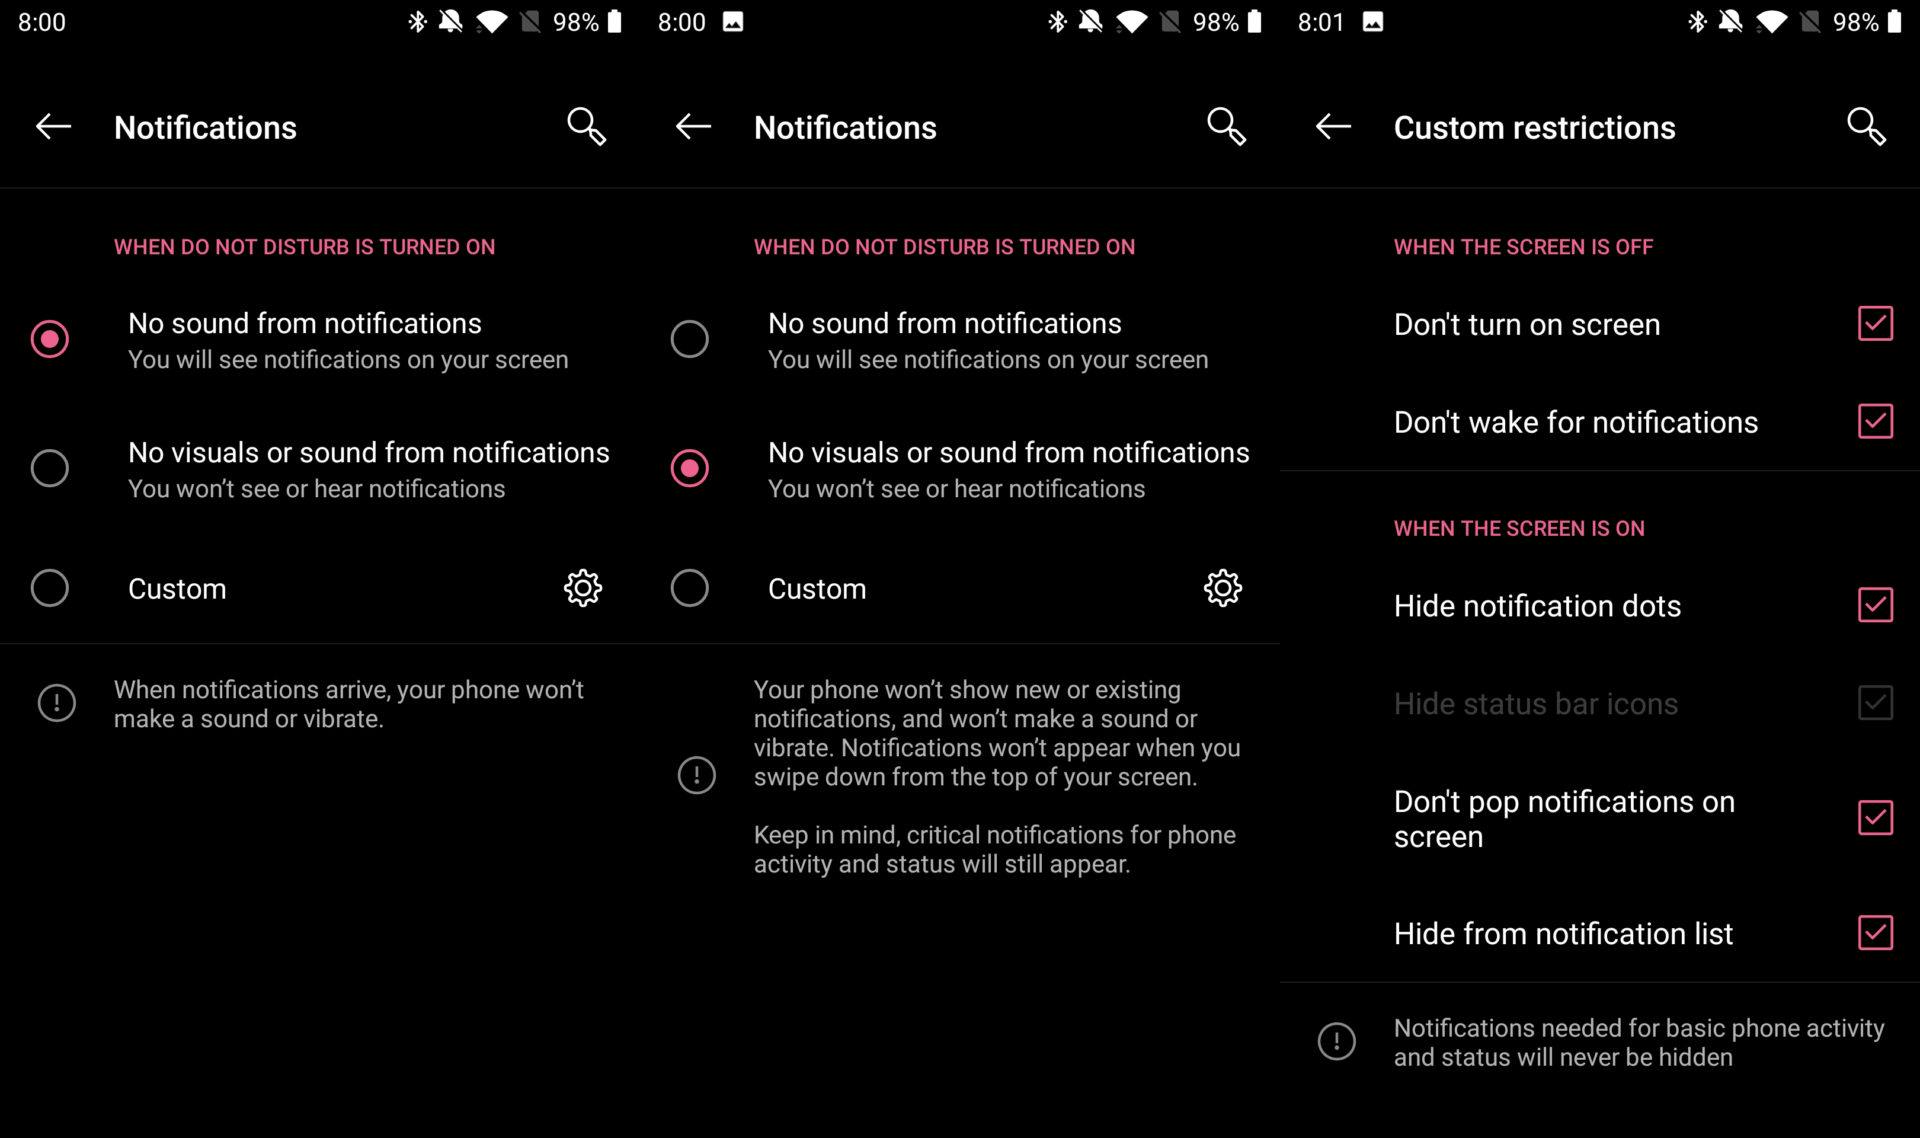This screenshot has width=1920, height=1138.
Task: Toggle Don't wake for notifications checkbox
Action: [x=1875, y=421]
